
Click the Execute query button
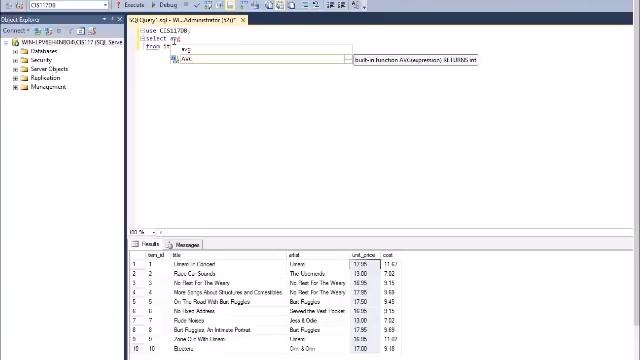[x=130, y=5]
